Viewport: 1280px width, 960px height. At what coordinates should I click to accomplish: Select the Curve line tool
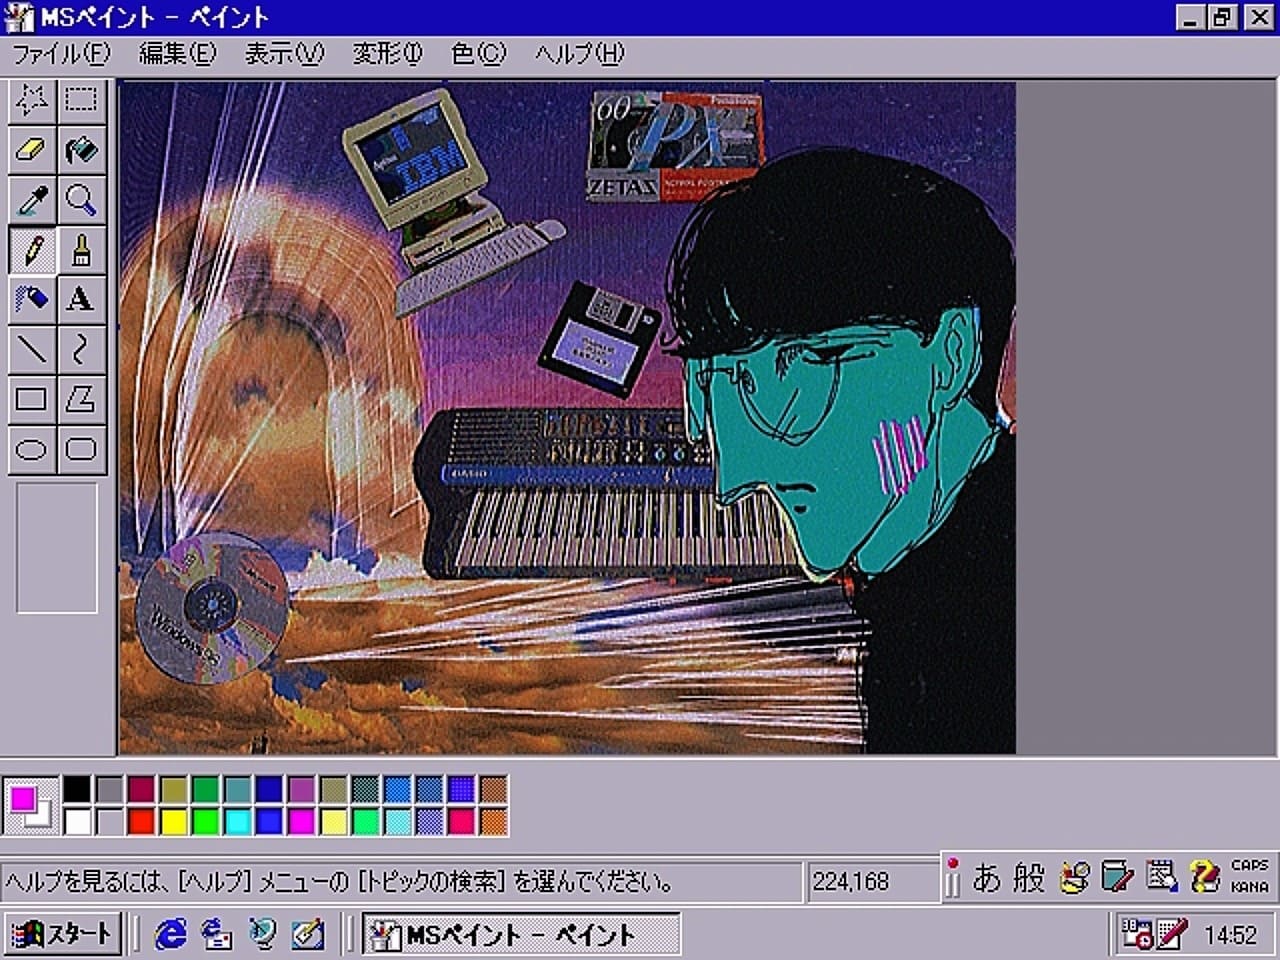(x=81, y=349)
